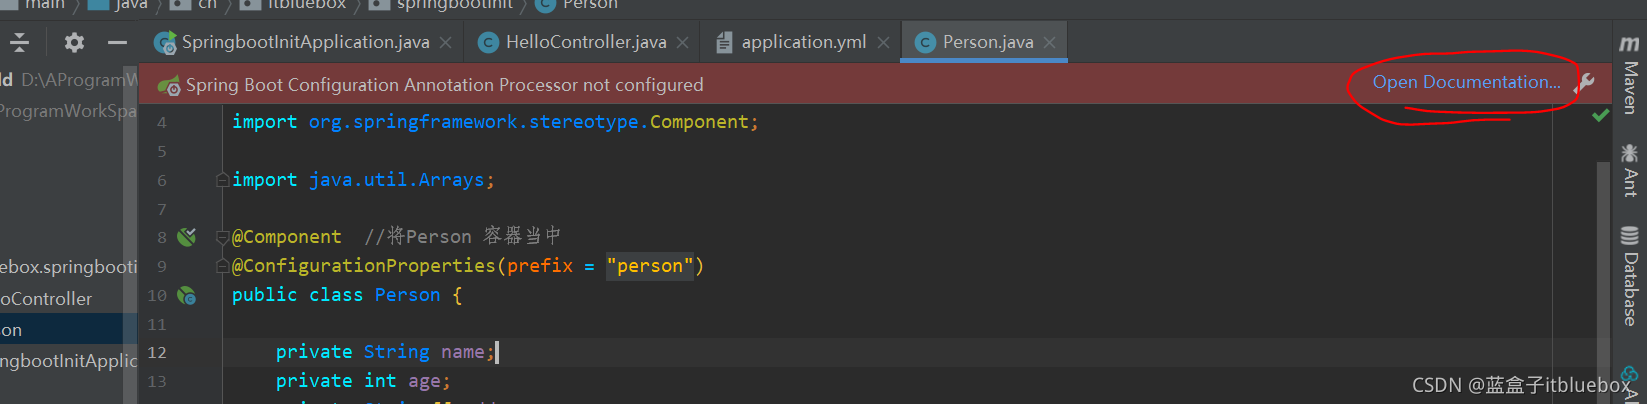The width and height of the screenshot is (1647, 404).
Task: Switch to the SpringbootInitApplication.java tab
Action: coord(304,42)
